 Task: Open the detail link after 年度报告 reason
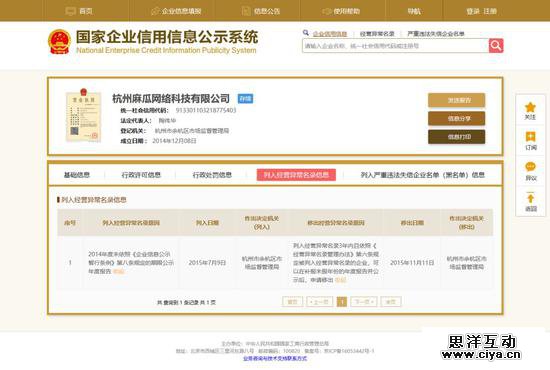click(x=119, y=271)
